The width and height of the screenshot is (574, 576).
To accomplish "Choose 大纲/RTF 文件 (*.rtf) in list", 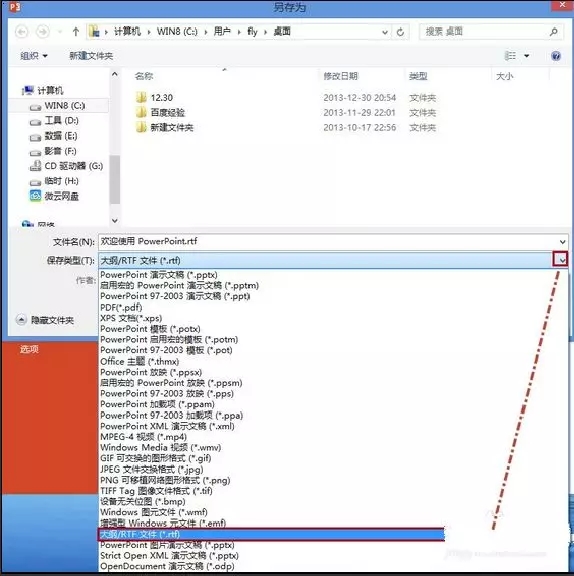I will click(x=271, y=534).
